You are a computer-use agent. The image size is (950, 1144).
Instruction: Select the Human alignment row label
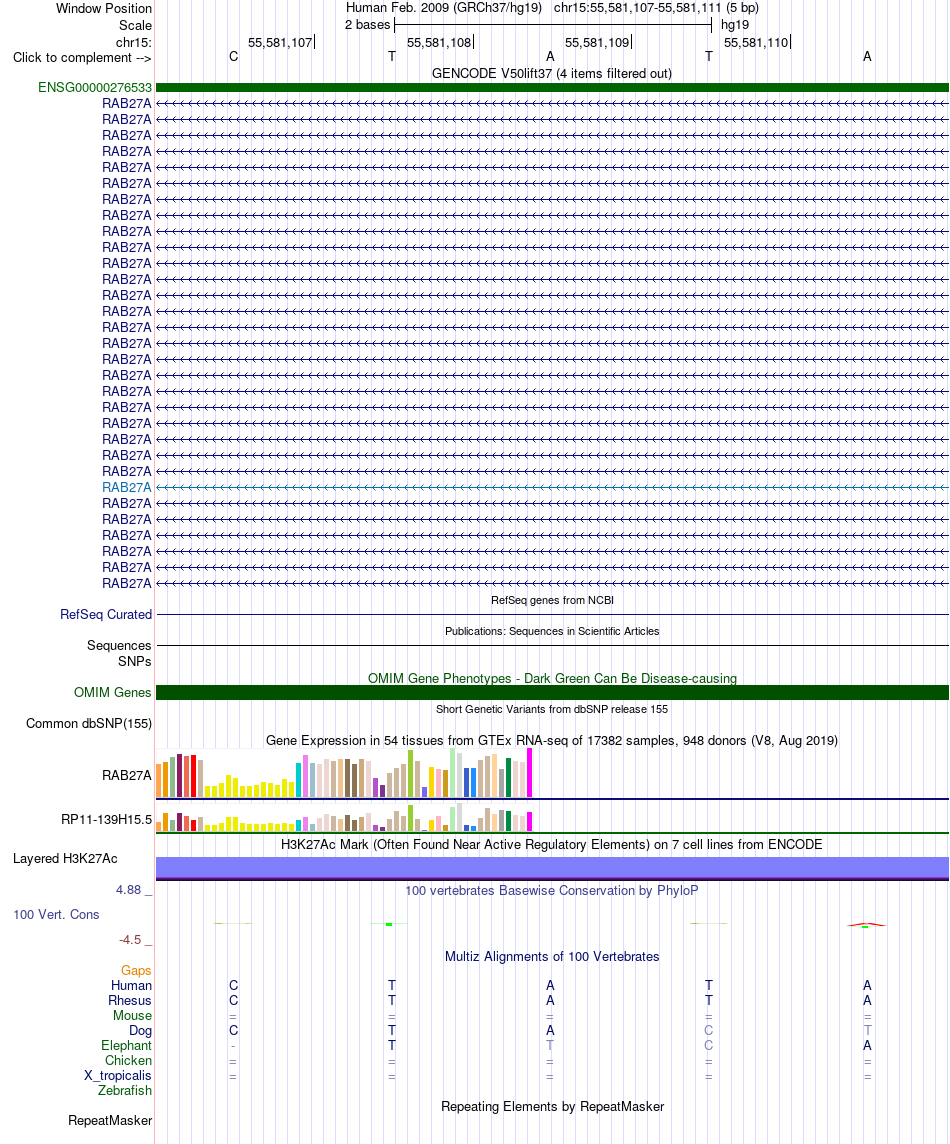(x=131, y=986)
